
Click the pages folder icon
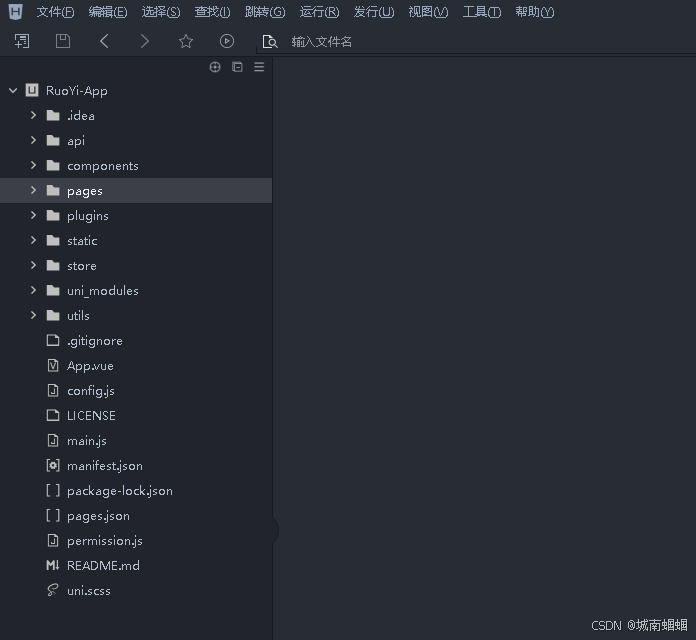[53, 191]
